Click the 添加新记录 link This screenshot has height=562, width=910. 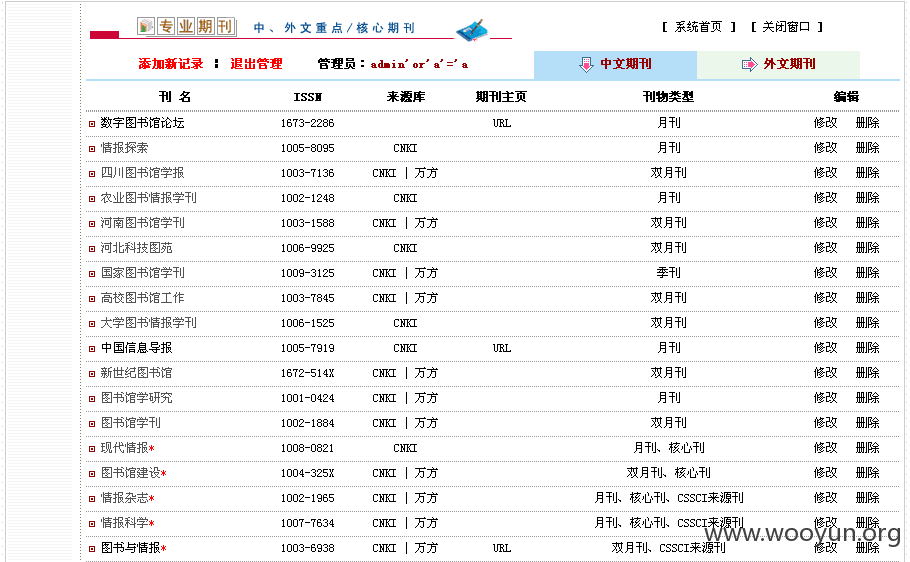[x=171, y=64]
